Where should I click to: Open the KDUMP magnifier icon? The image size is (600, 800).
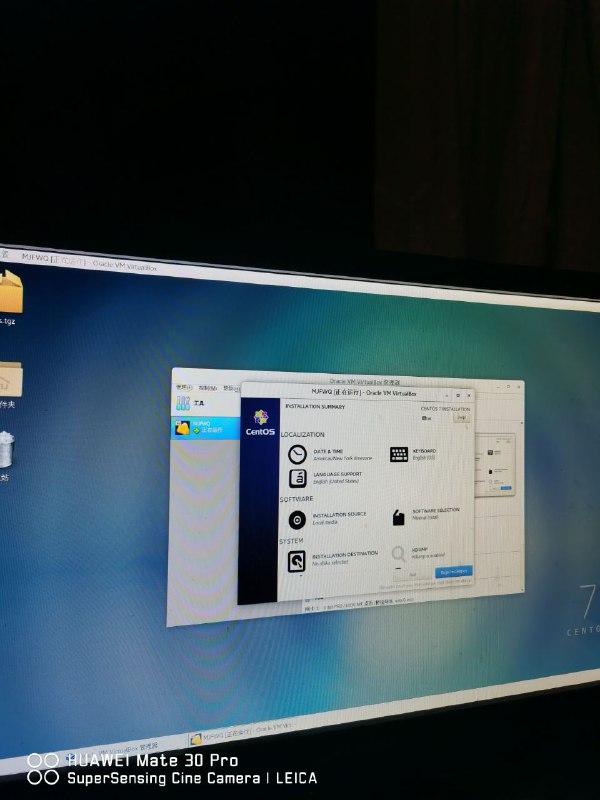[x=398, y=554]
